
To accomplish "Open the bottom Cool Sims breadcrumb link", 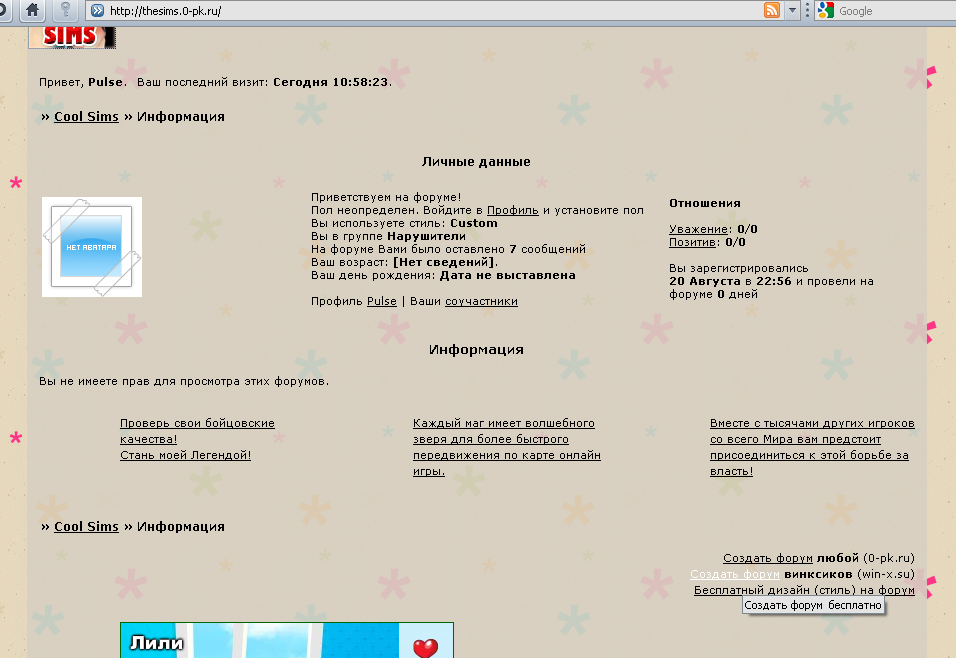I will click(x=86, y=526).
